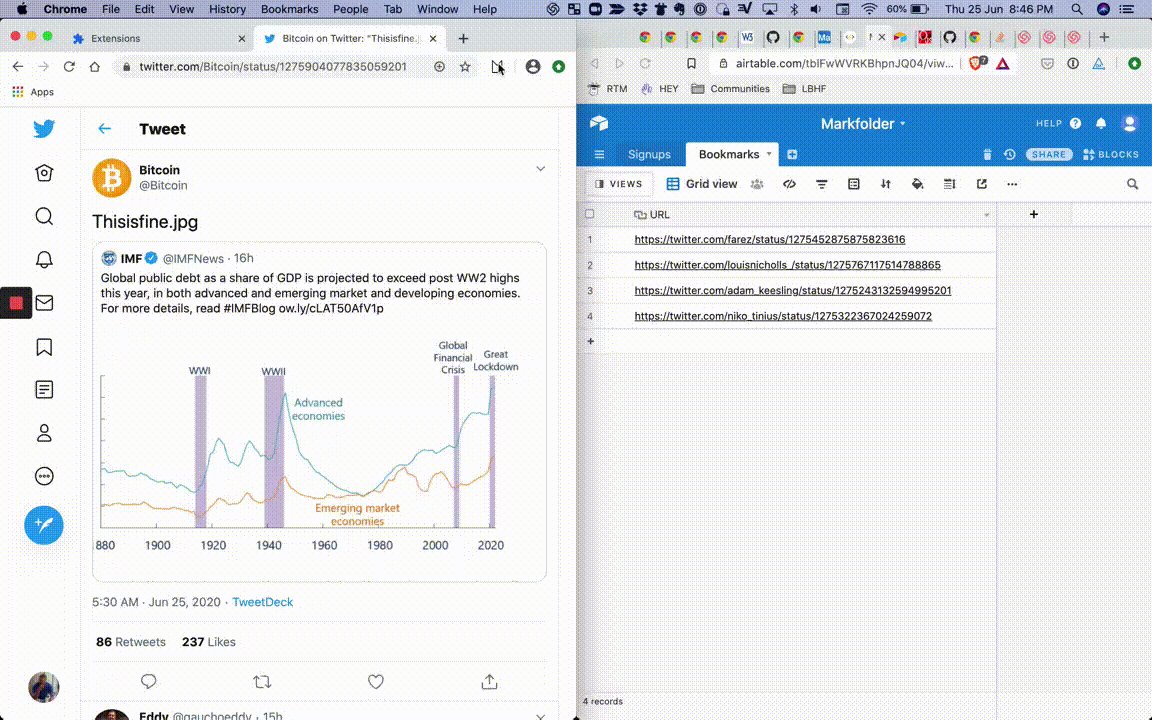Image resolution: width=1152 pixels, height=720 pixels.
Task: Open Airtable more view options ellipsis
Action: [1012, 184]
